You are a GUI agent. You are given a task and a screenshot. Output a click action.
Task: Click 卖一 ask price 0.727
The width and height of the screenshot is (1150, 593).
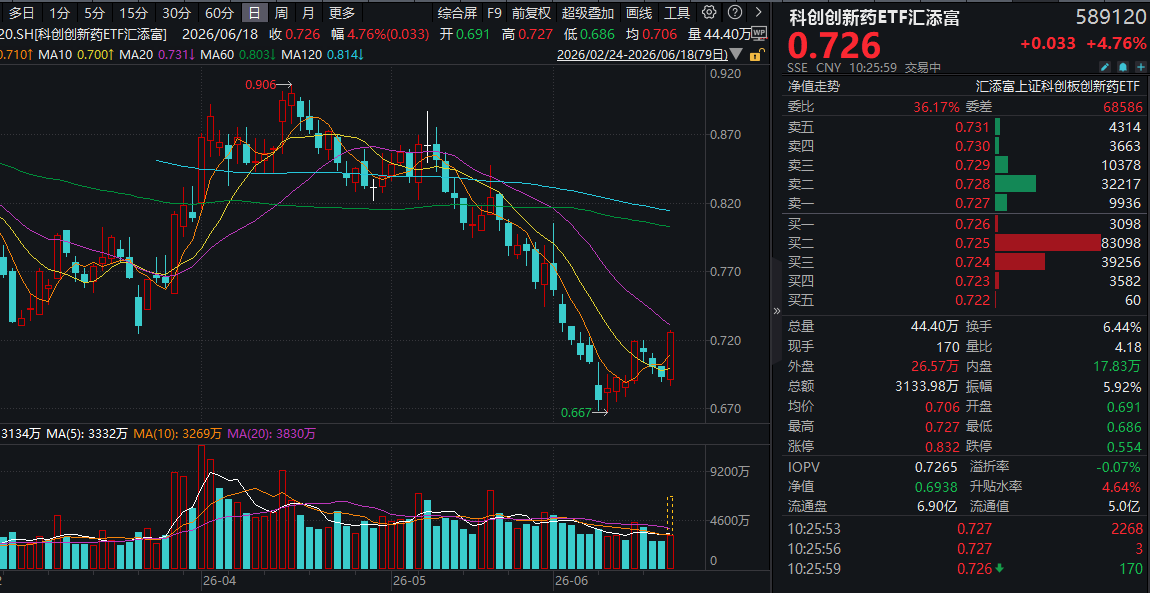pyautogui.click(x=973, y=203)
